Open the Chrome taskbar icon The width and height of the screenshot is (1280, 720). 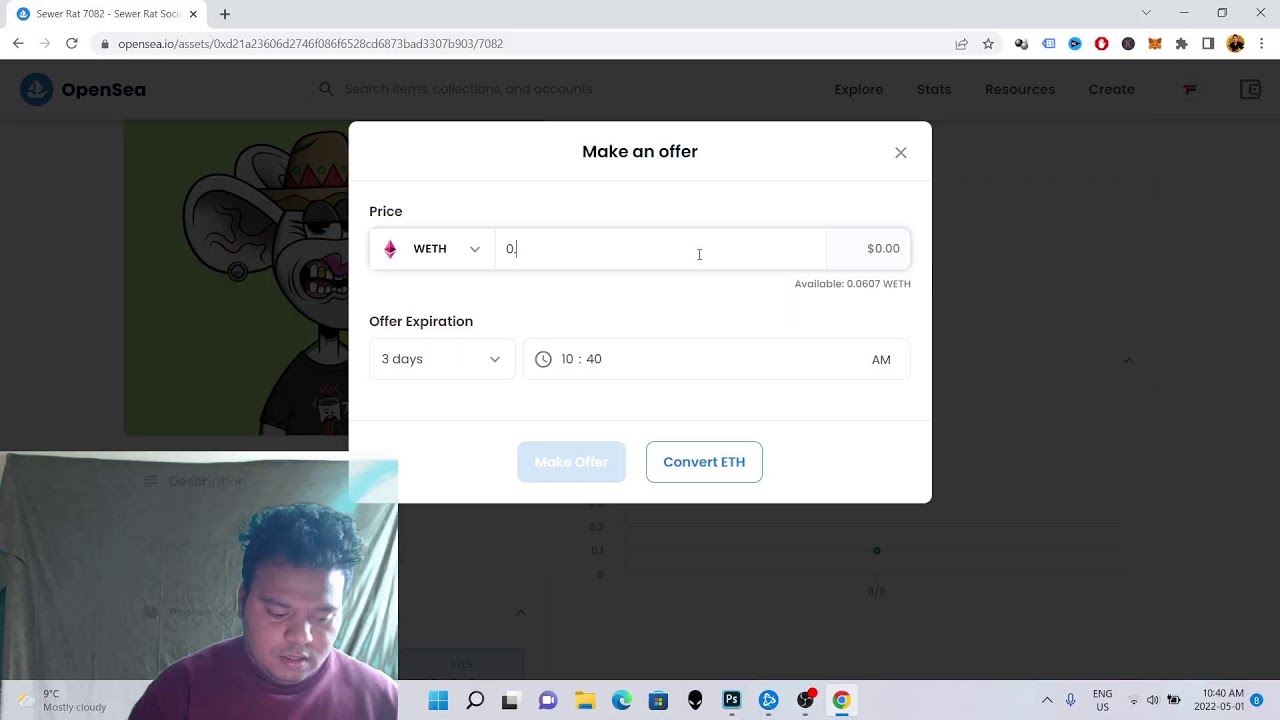click(x=842, y=700)
